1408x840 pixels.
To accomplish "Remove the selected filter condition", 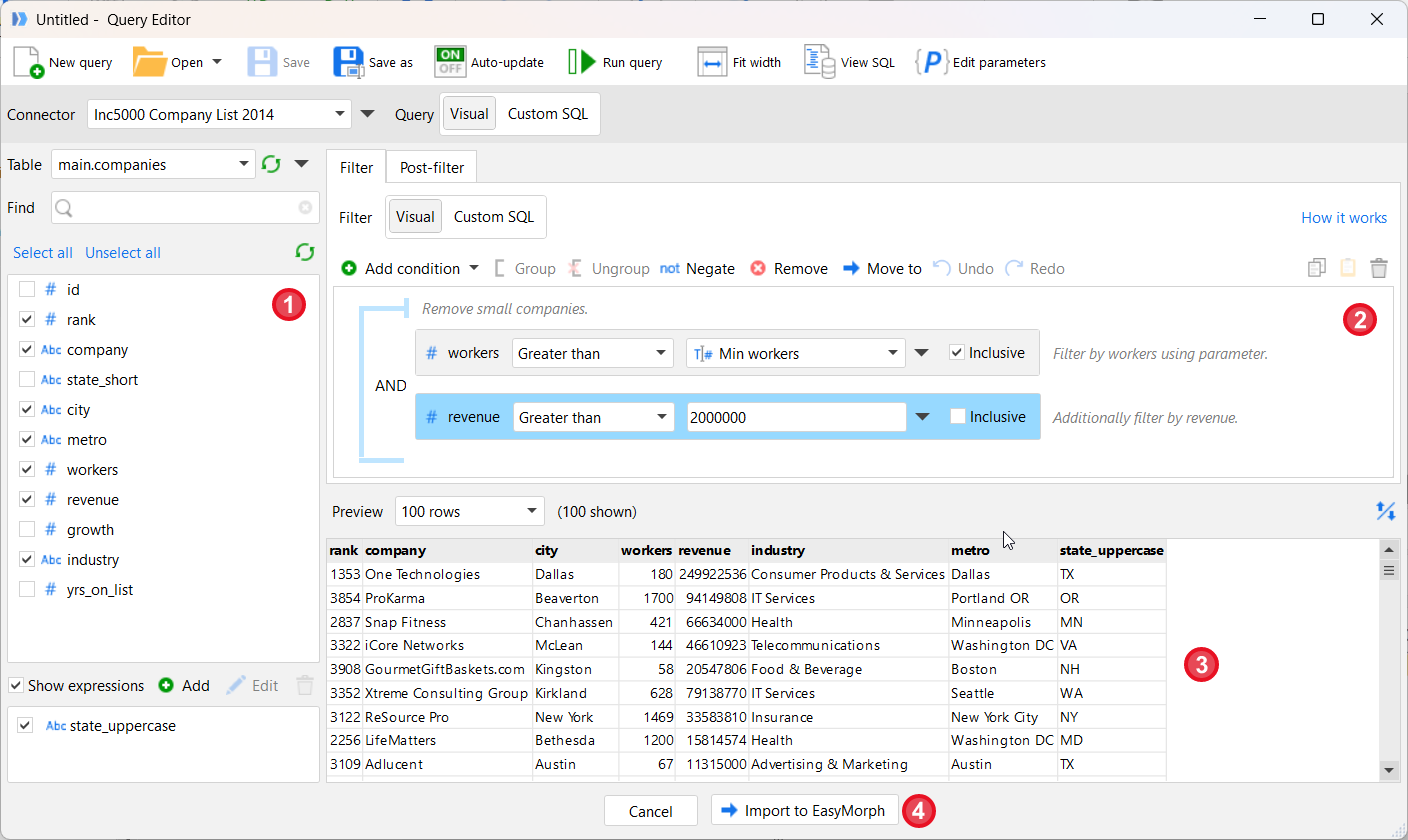I will pyautogui.click(x=789, y=268).
